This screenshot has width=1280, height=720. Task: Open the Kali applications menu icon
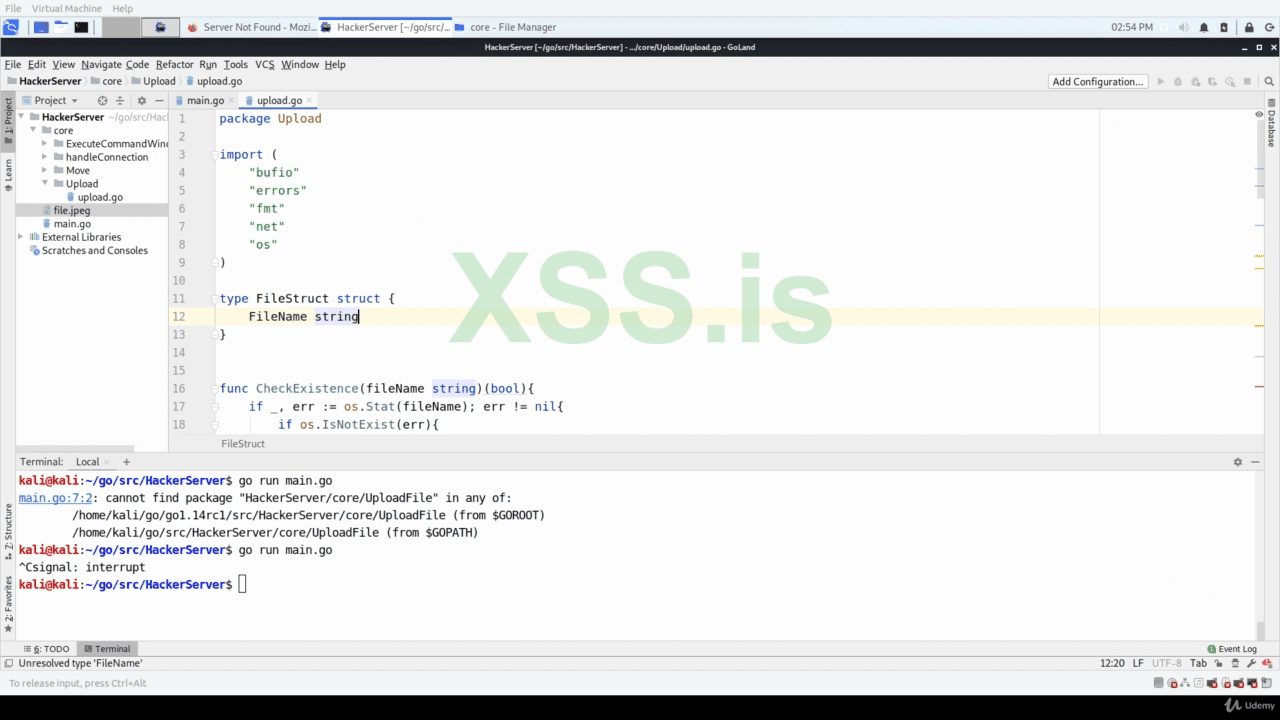point(11,27)
